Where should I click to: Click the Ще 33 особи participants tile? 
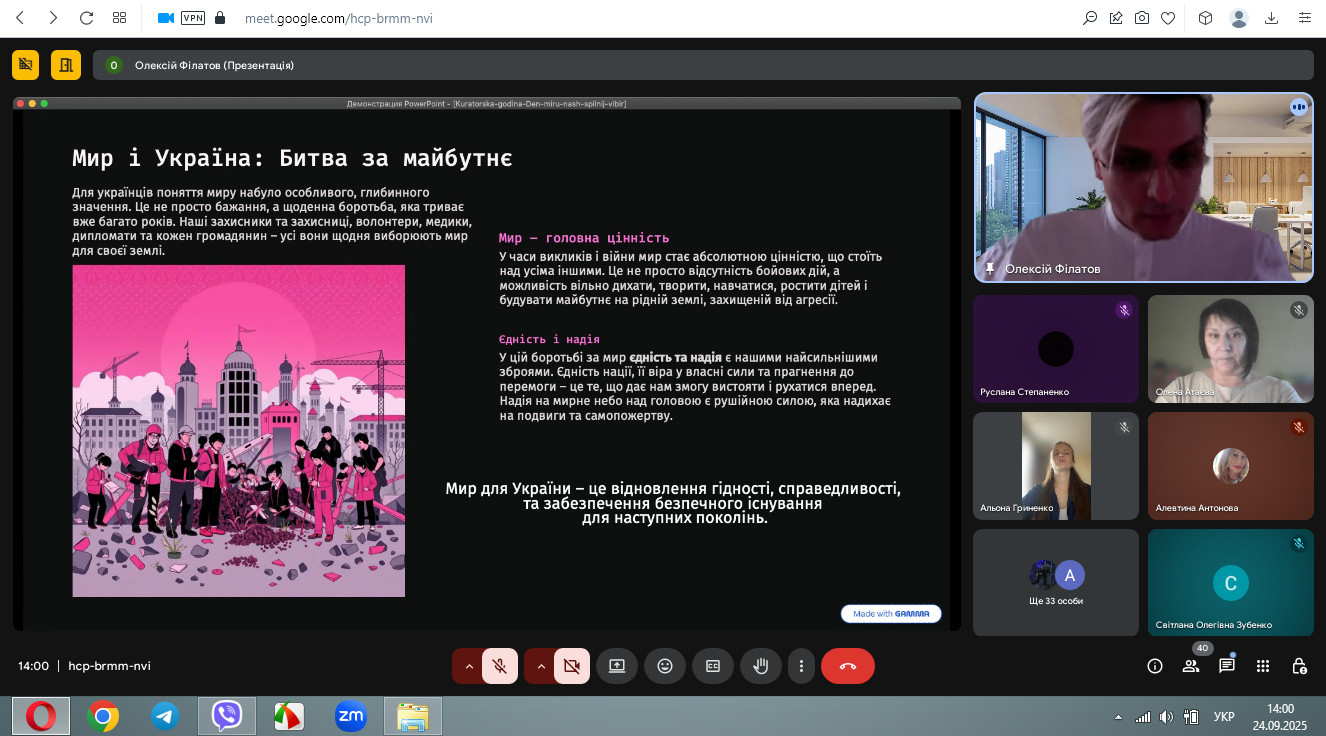click(x=1056, y=582)
